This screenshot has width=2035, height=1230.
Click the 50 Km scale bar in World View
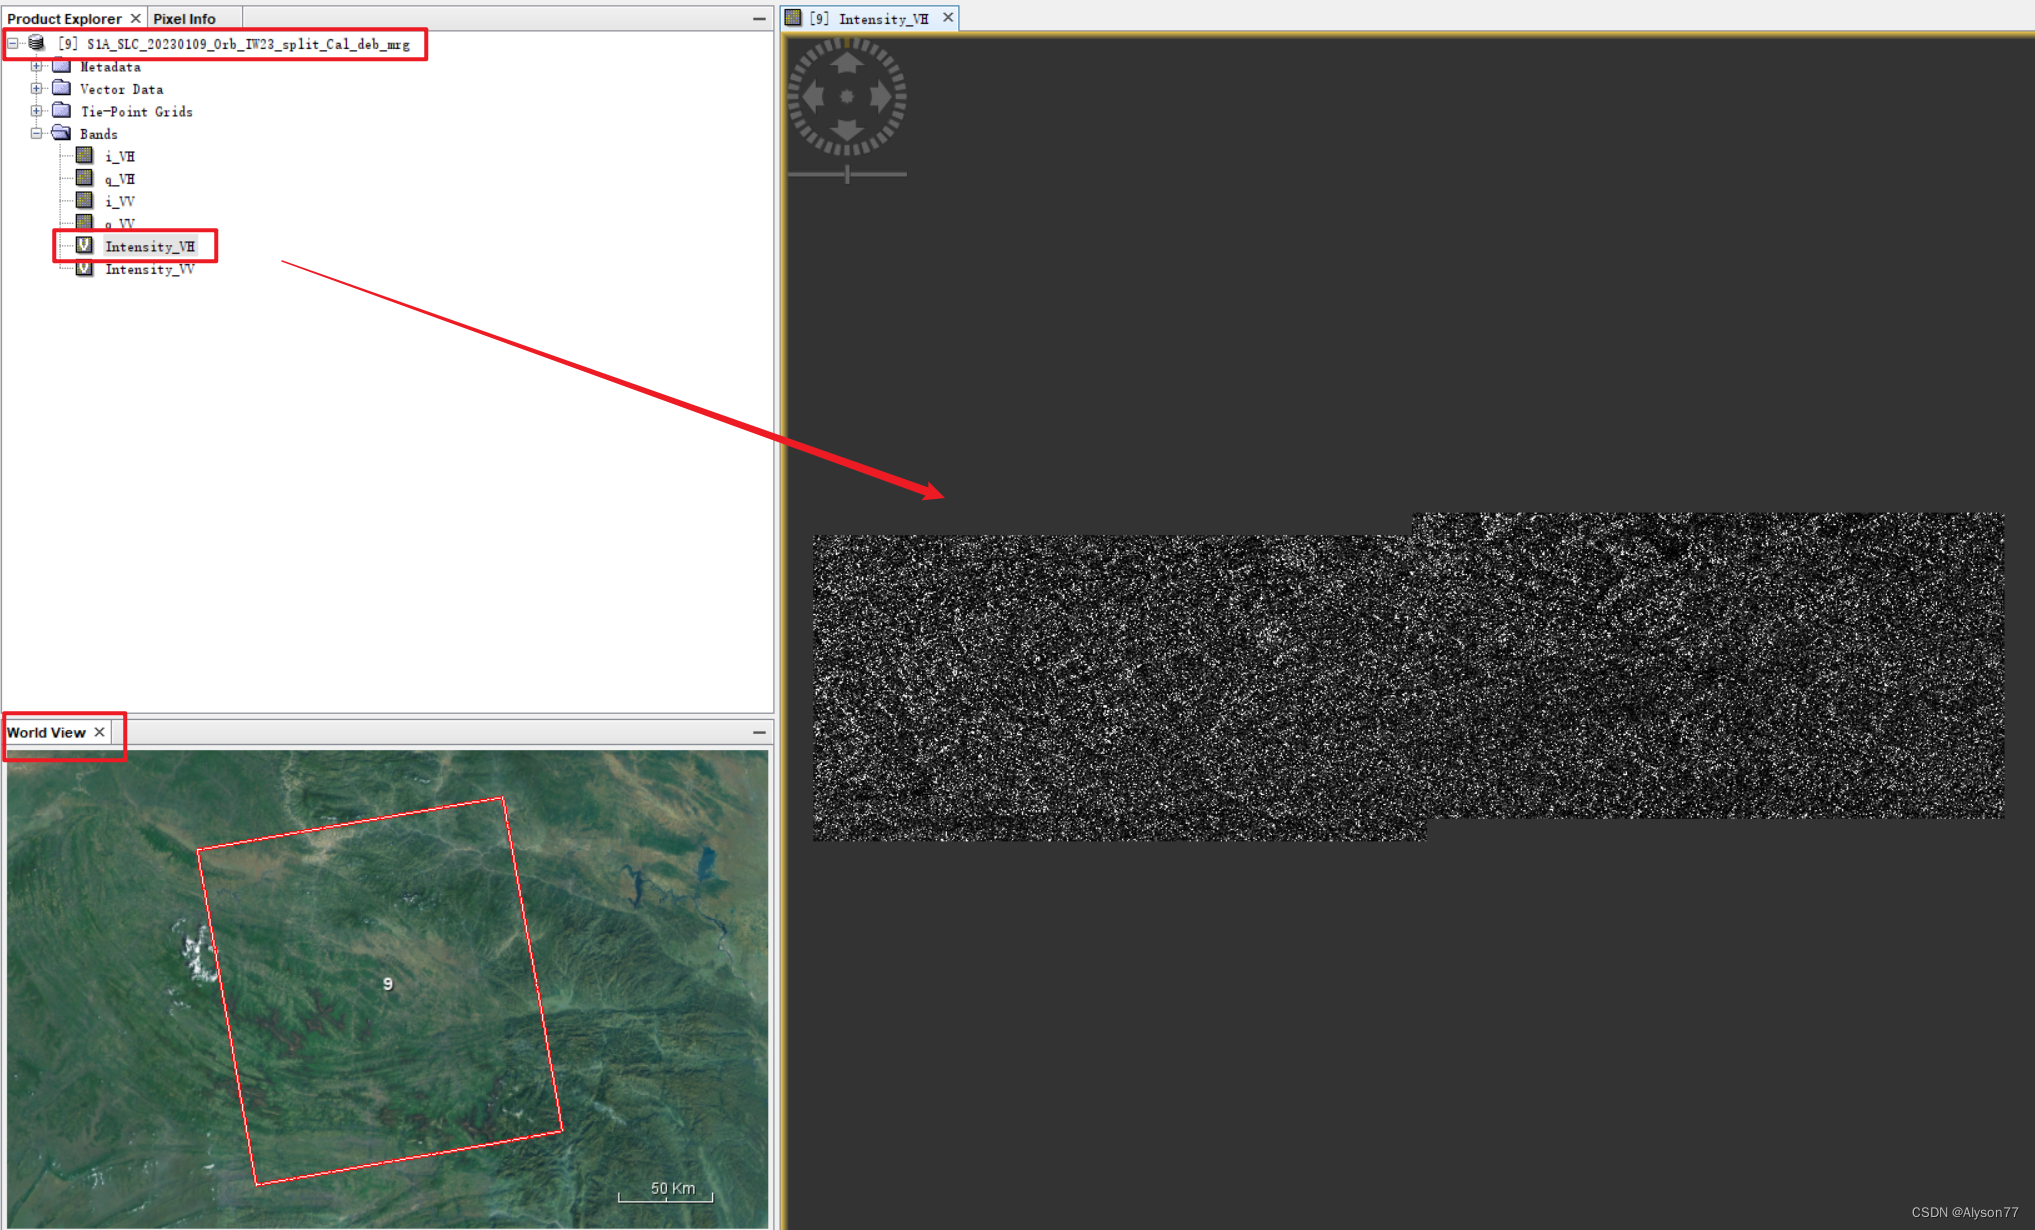click(x=666, y=1191)
